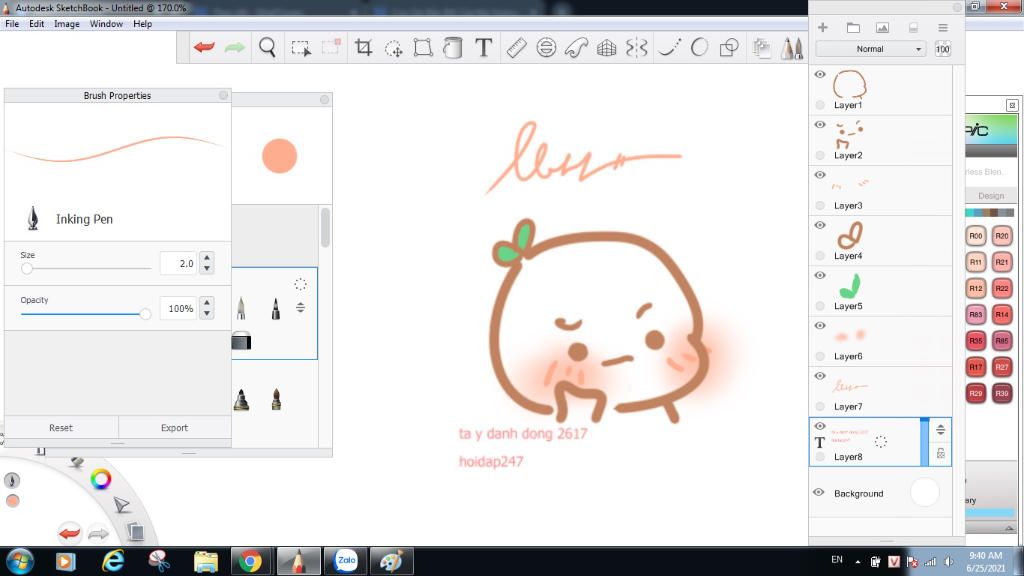The height and width of the screenshot is (576, 1024).
Task: Pick the R29 Copic color swatch
Action: [976, 393]
